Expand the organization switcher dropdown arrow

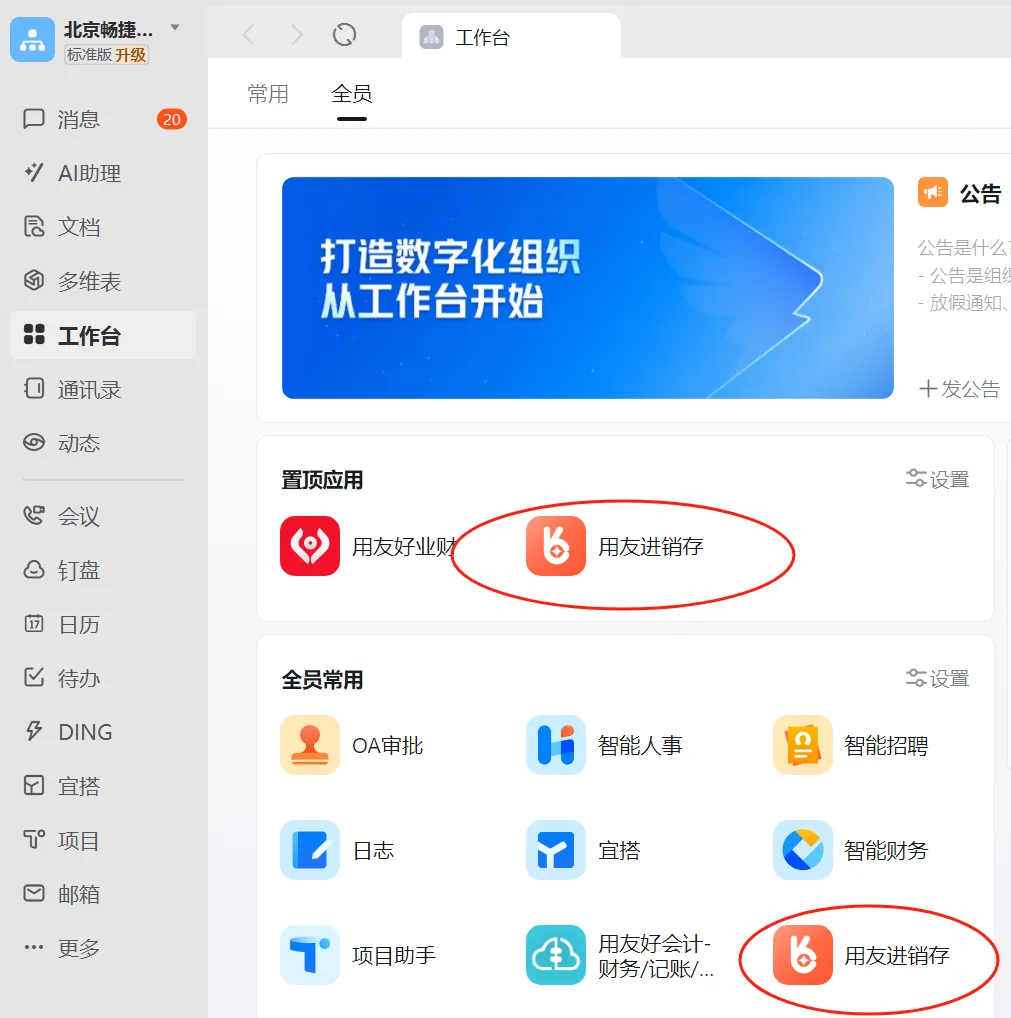175,27
